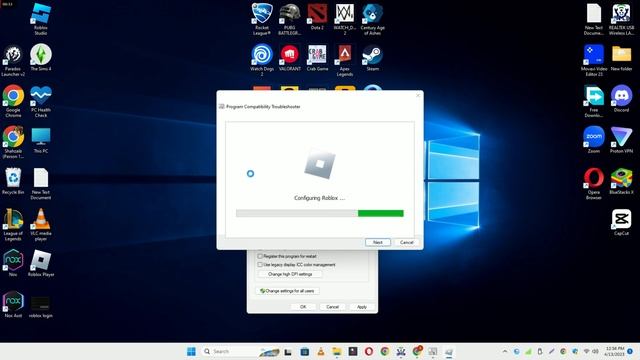Close the Program Compatibility Troubleshooter window
640x360 pixels.
coord(418,96)
